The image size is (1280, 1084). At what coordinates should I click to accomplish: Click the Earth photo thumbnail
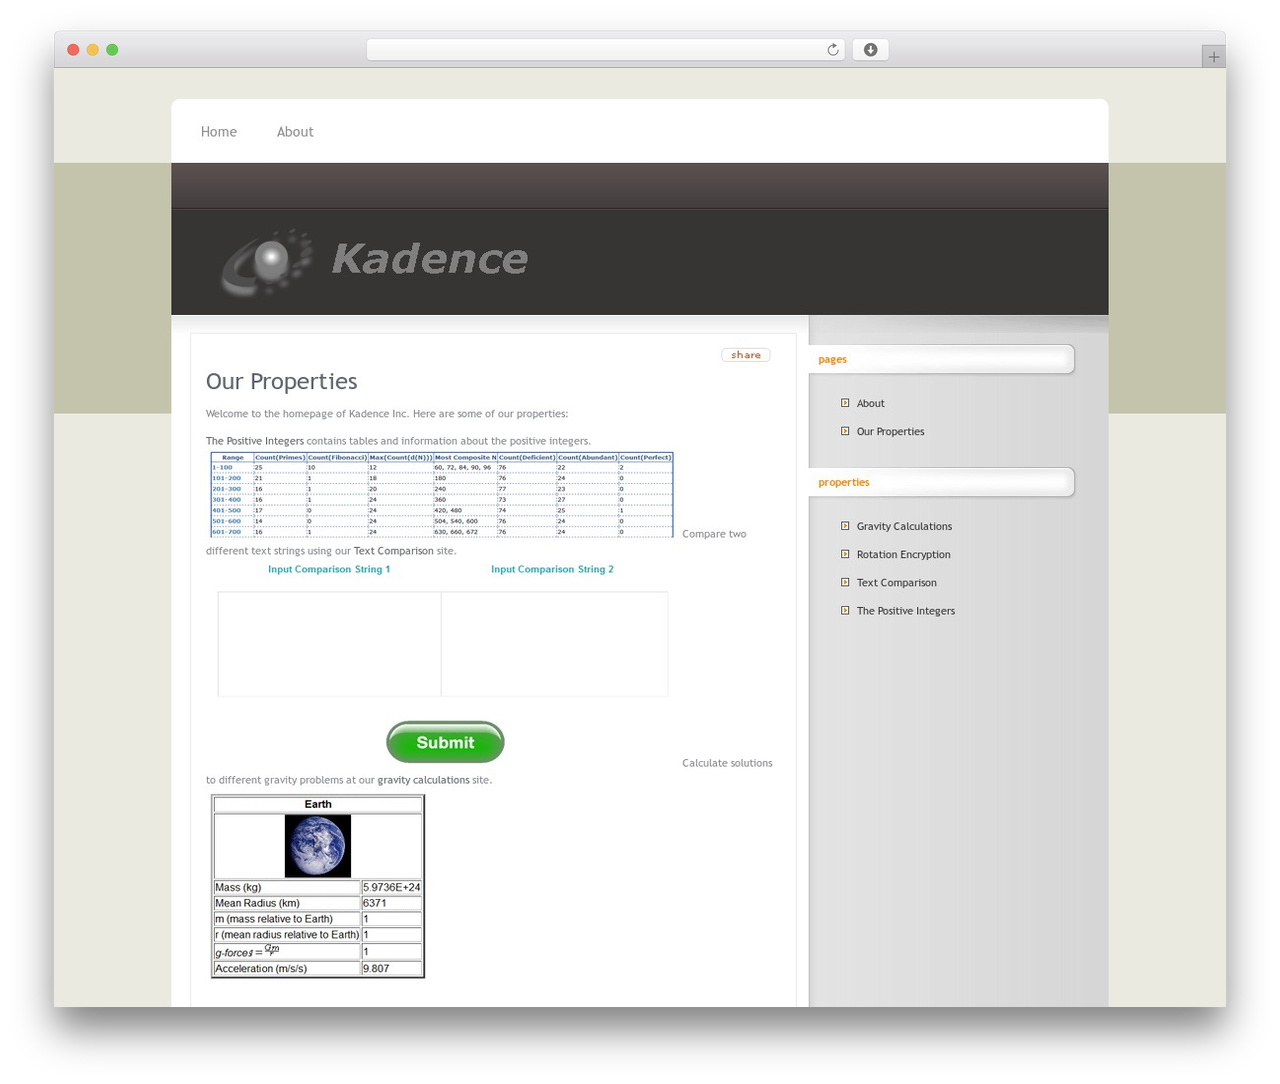[x=318, y=846]
